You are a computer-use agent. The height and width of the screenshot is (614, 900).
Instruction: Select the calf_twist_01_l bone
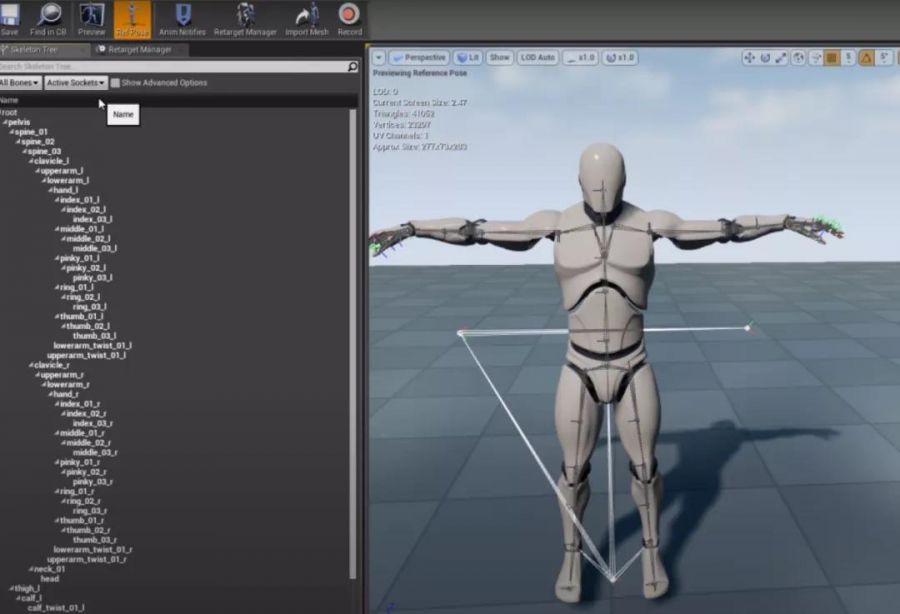click(56, 608)
